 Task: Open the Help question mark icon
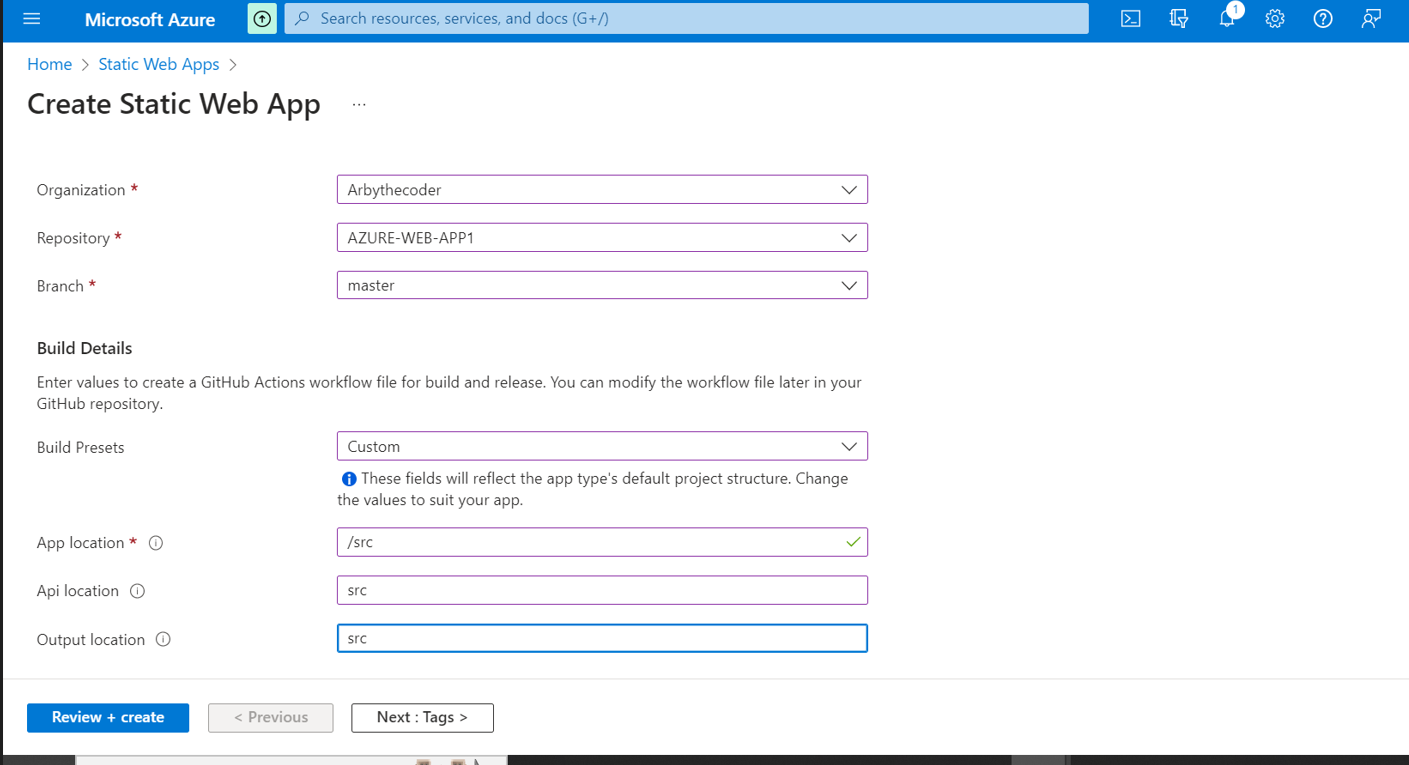point(1322,19)
